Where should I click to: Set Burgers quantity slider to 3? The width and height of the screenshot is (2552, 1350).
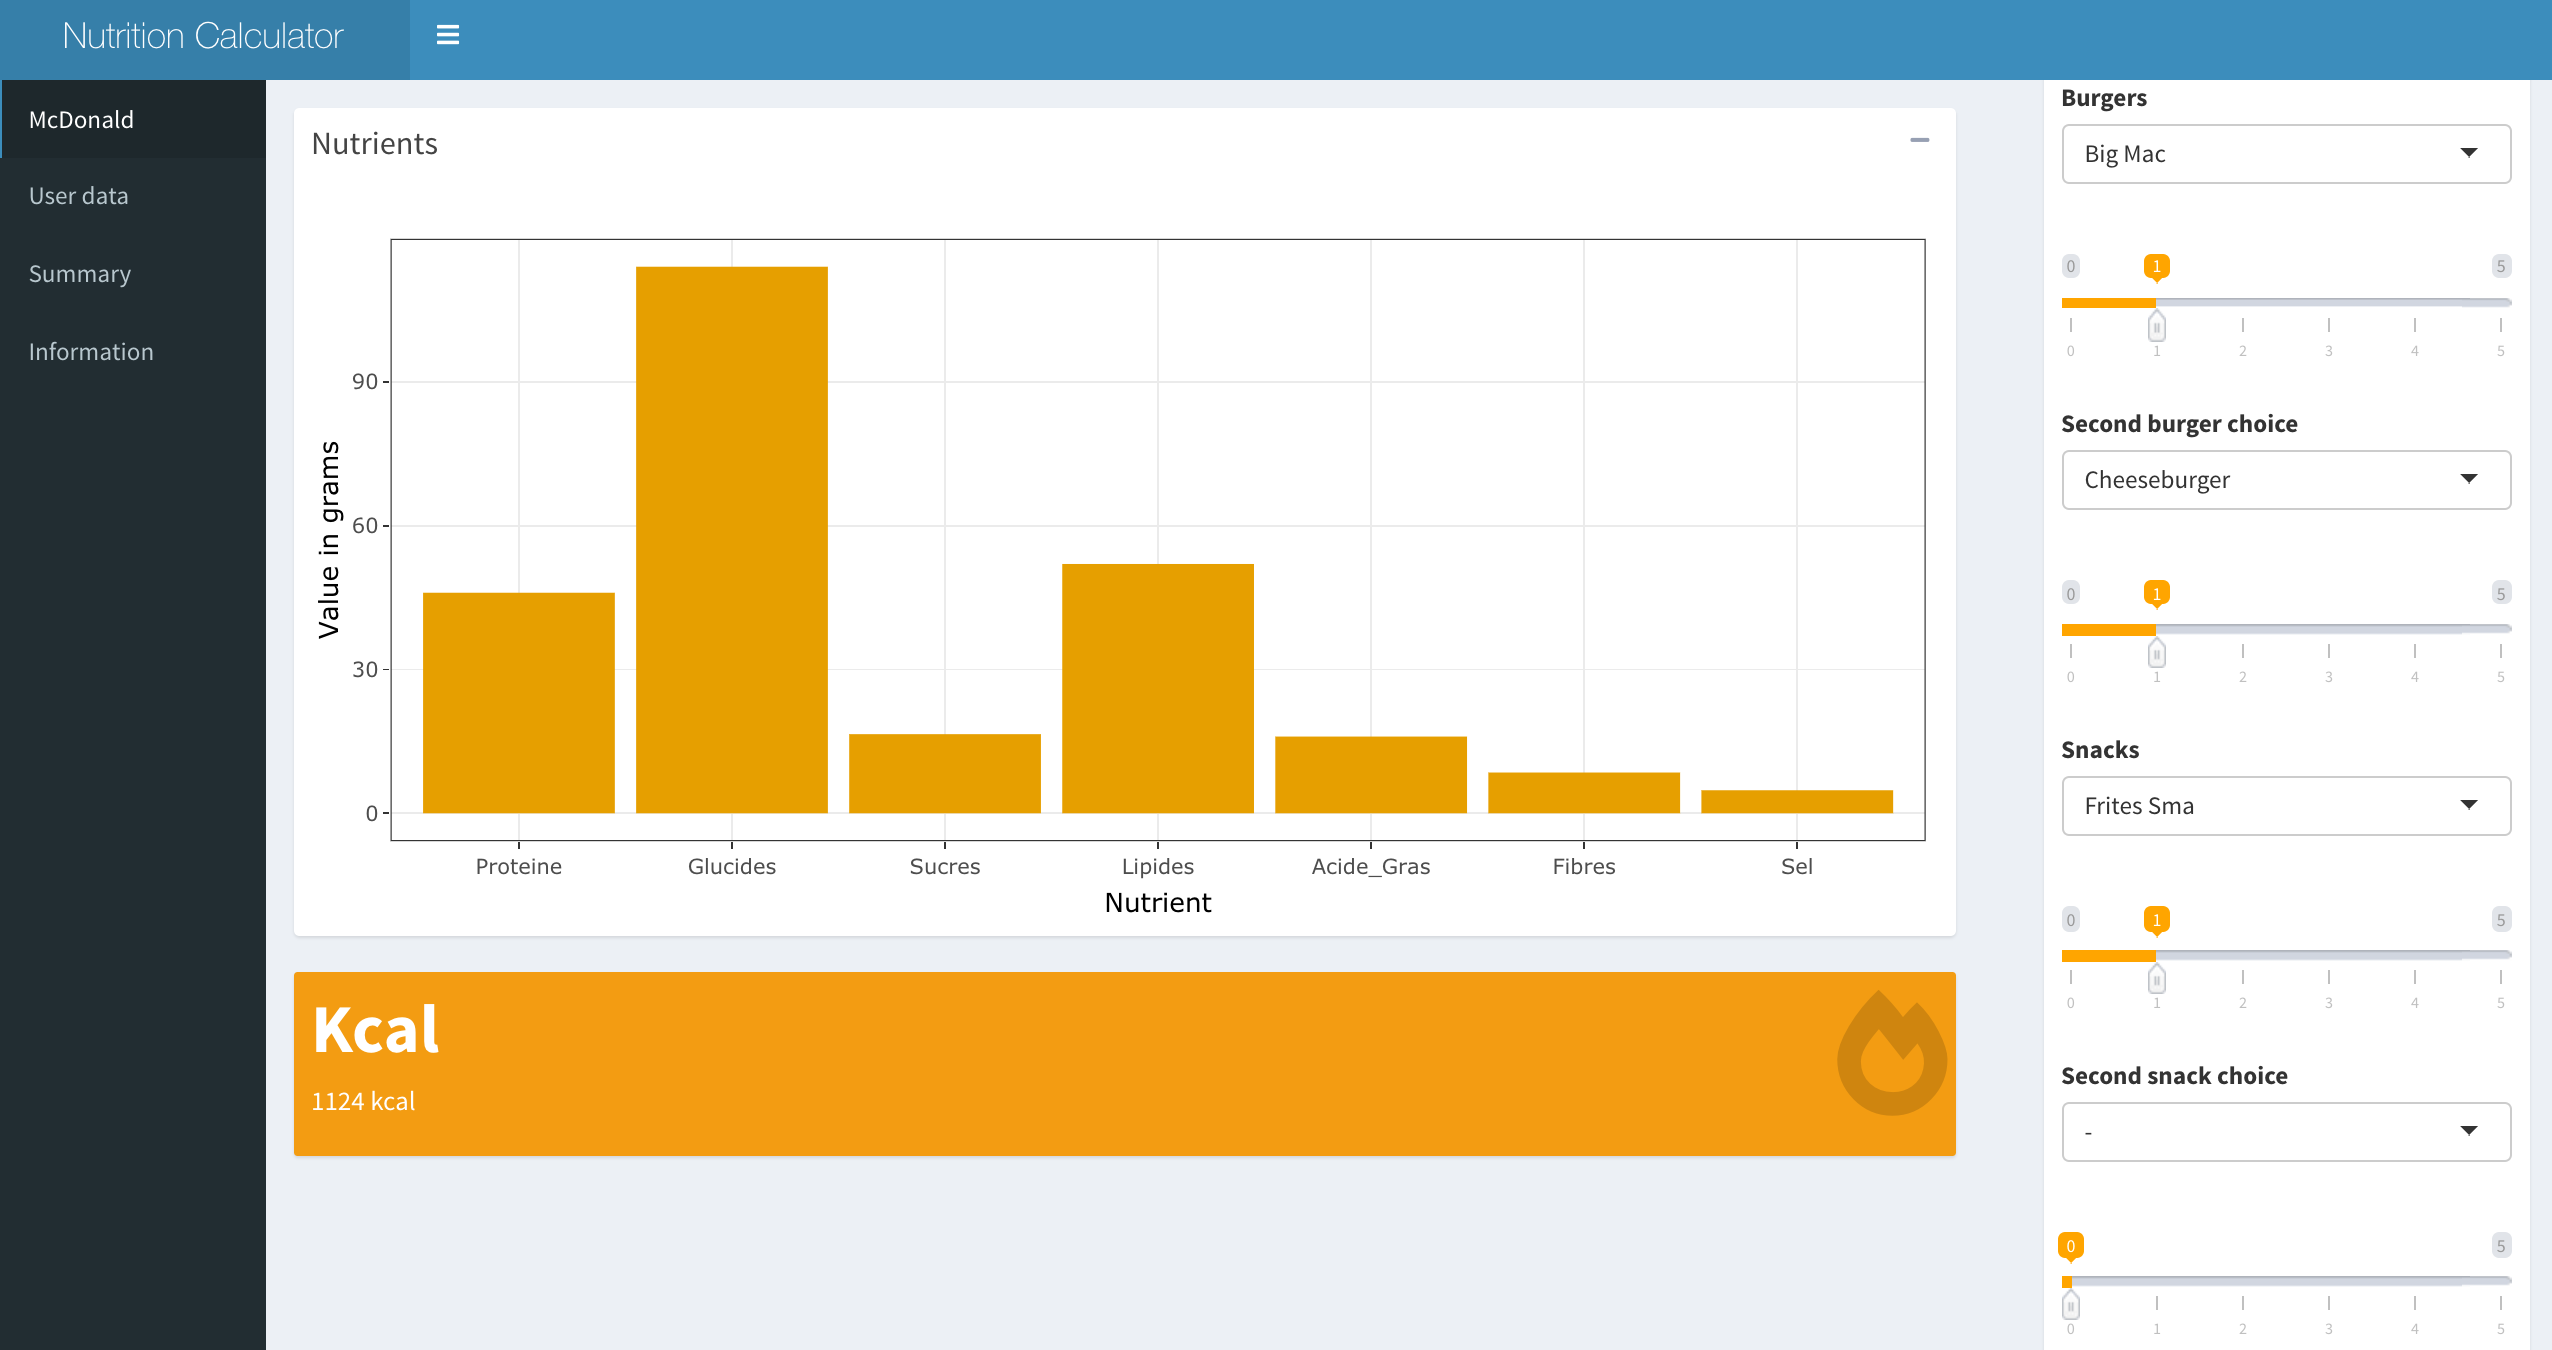pyautogui.click(x=2328, y=302)
